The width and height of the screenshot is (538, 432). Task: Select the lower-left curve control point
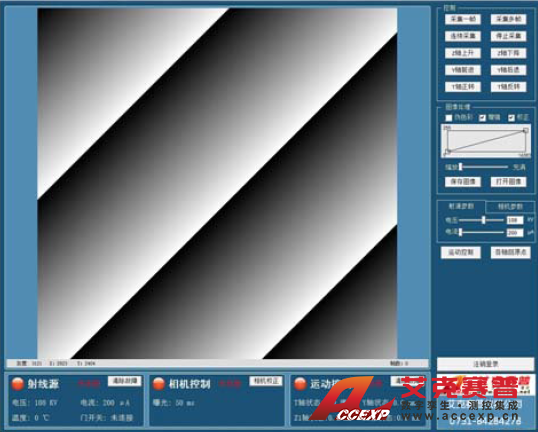(x=447, y=152)
